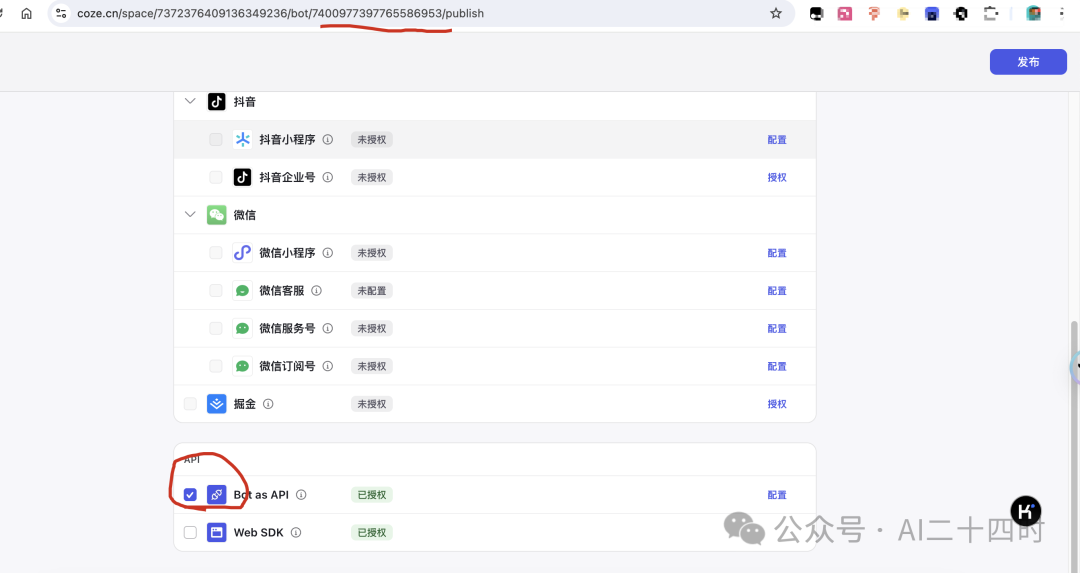This screenshot has width=1080, height=573.
Task: Open info tooltip for 微信服务号
Action: click(x=328, y=329)
